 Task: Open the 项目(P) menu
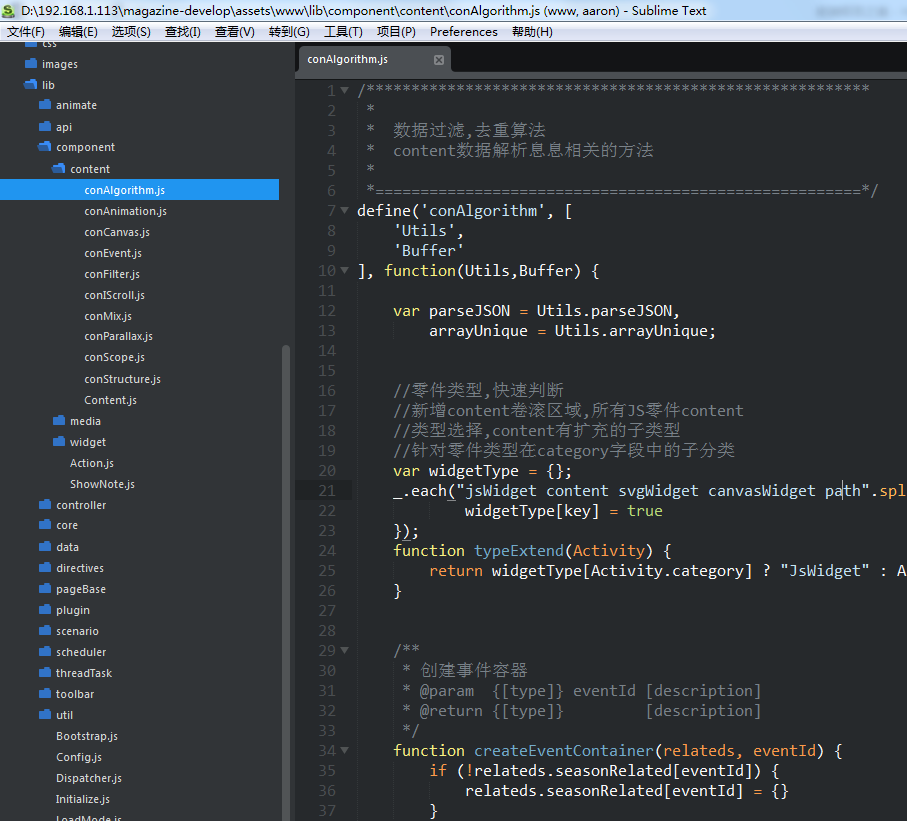pyautogui.click(x=396, y=32)
